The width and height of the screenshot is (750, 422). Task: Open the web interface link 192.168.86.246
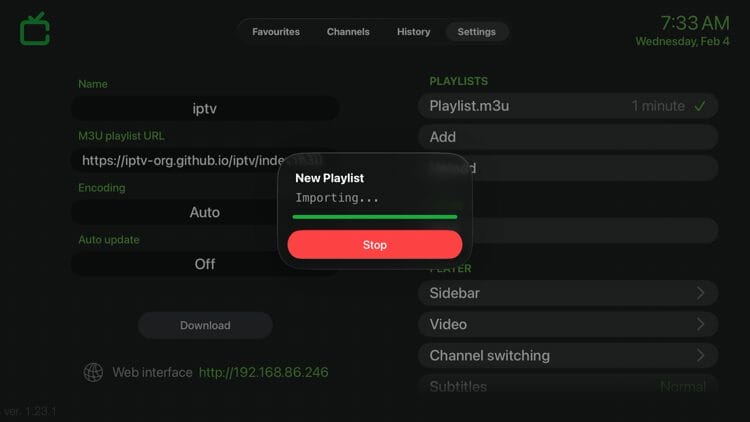(264, 372)
